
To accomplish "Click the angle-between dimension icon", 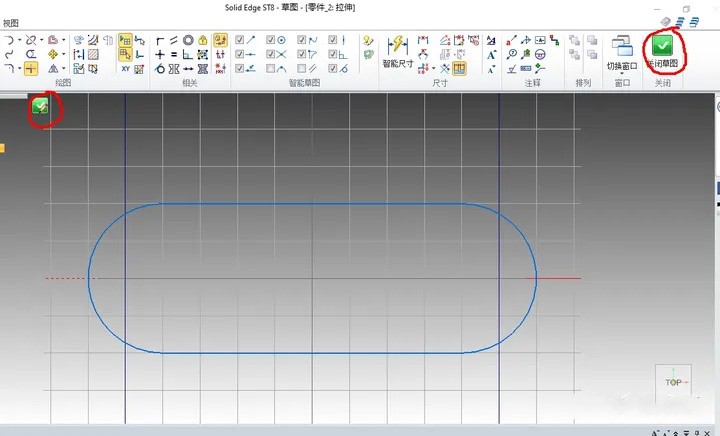I will point(423,55).
